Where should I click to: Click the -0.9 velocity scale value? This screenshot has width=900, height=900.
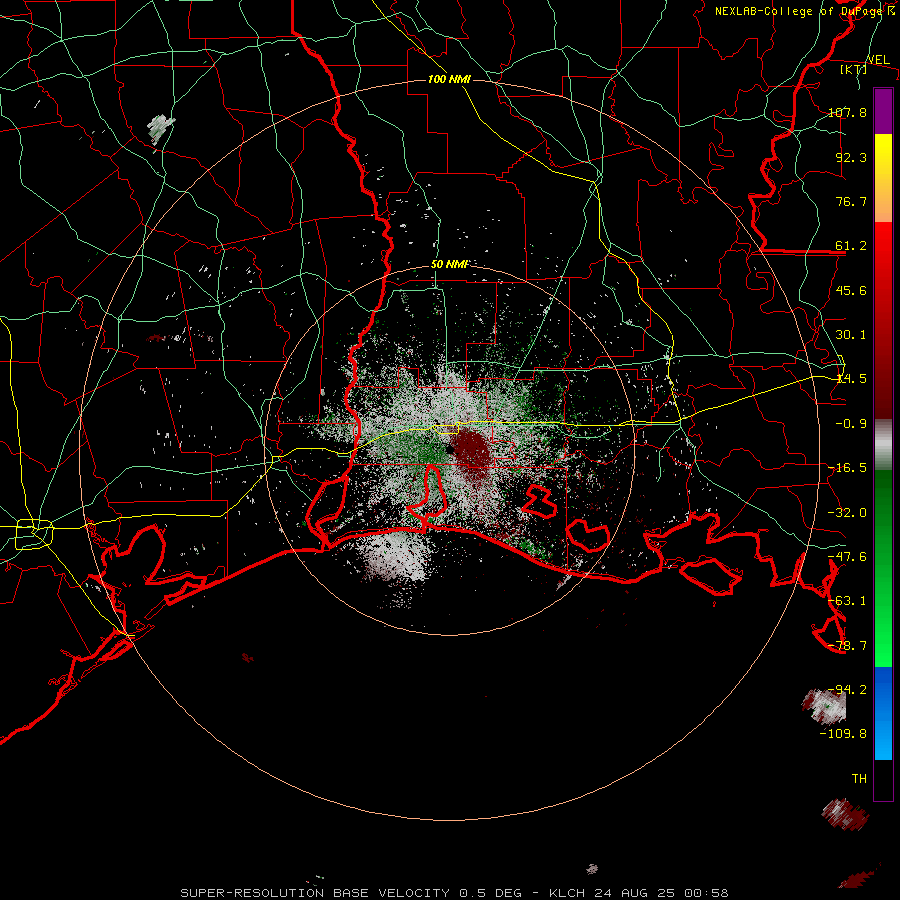pos(851,424)
